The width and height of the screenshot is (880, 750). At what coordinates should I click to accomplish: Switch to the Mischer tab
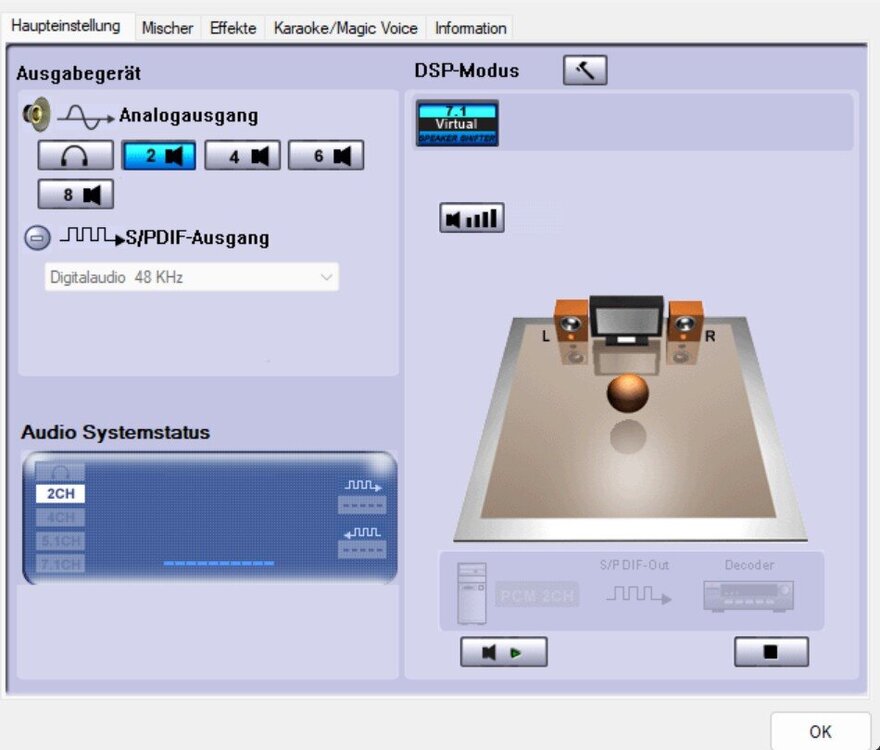click(x=167, y=28)
